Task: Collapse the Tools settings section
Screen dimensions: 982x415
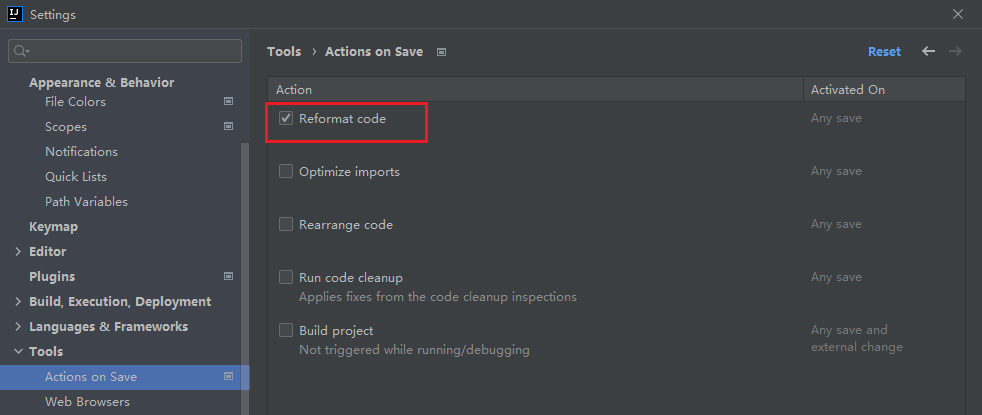Action: [x=18, y=352]
